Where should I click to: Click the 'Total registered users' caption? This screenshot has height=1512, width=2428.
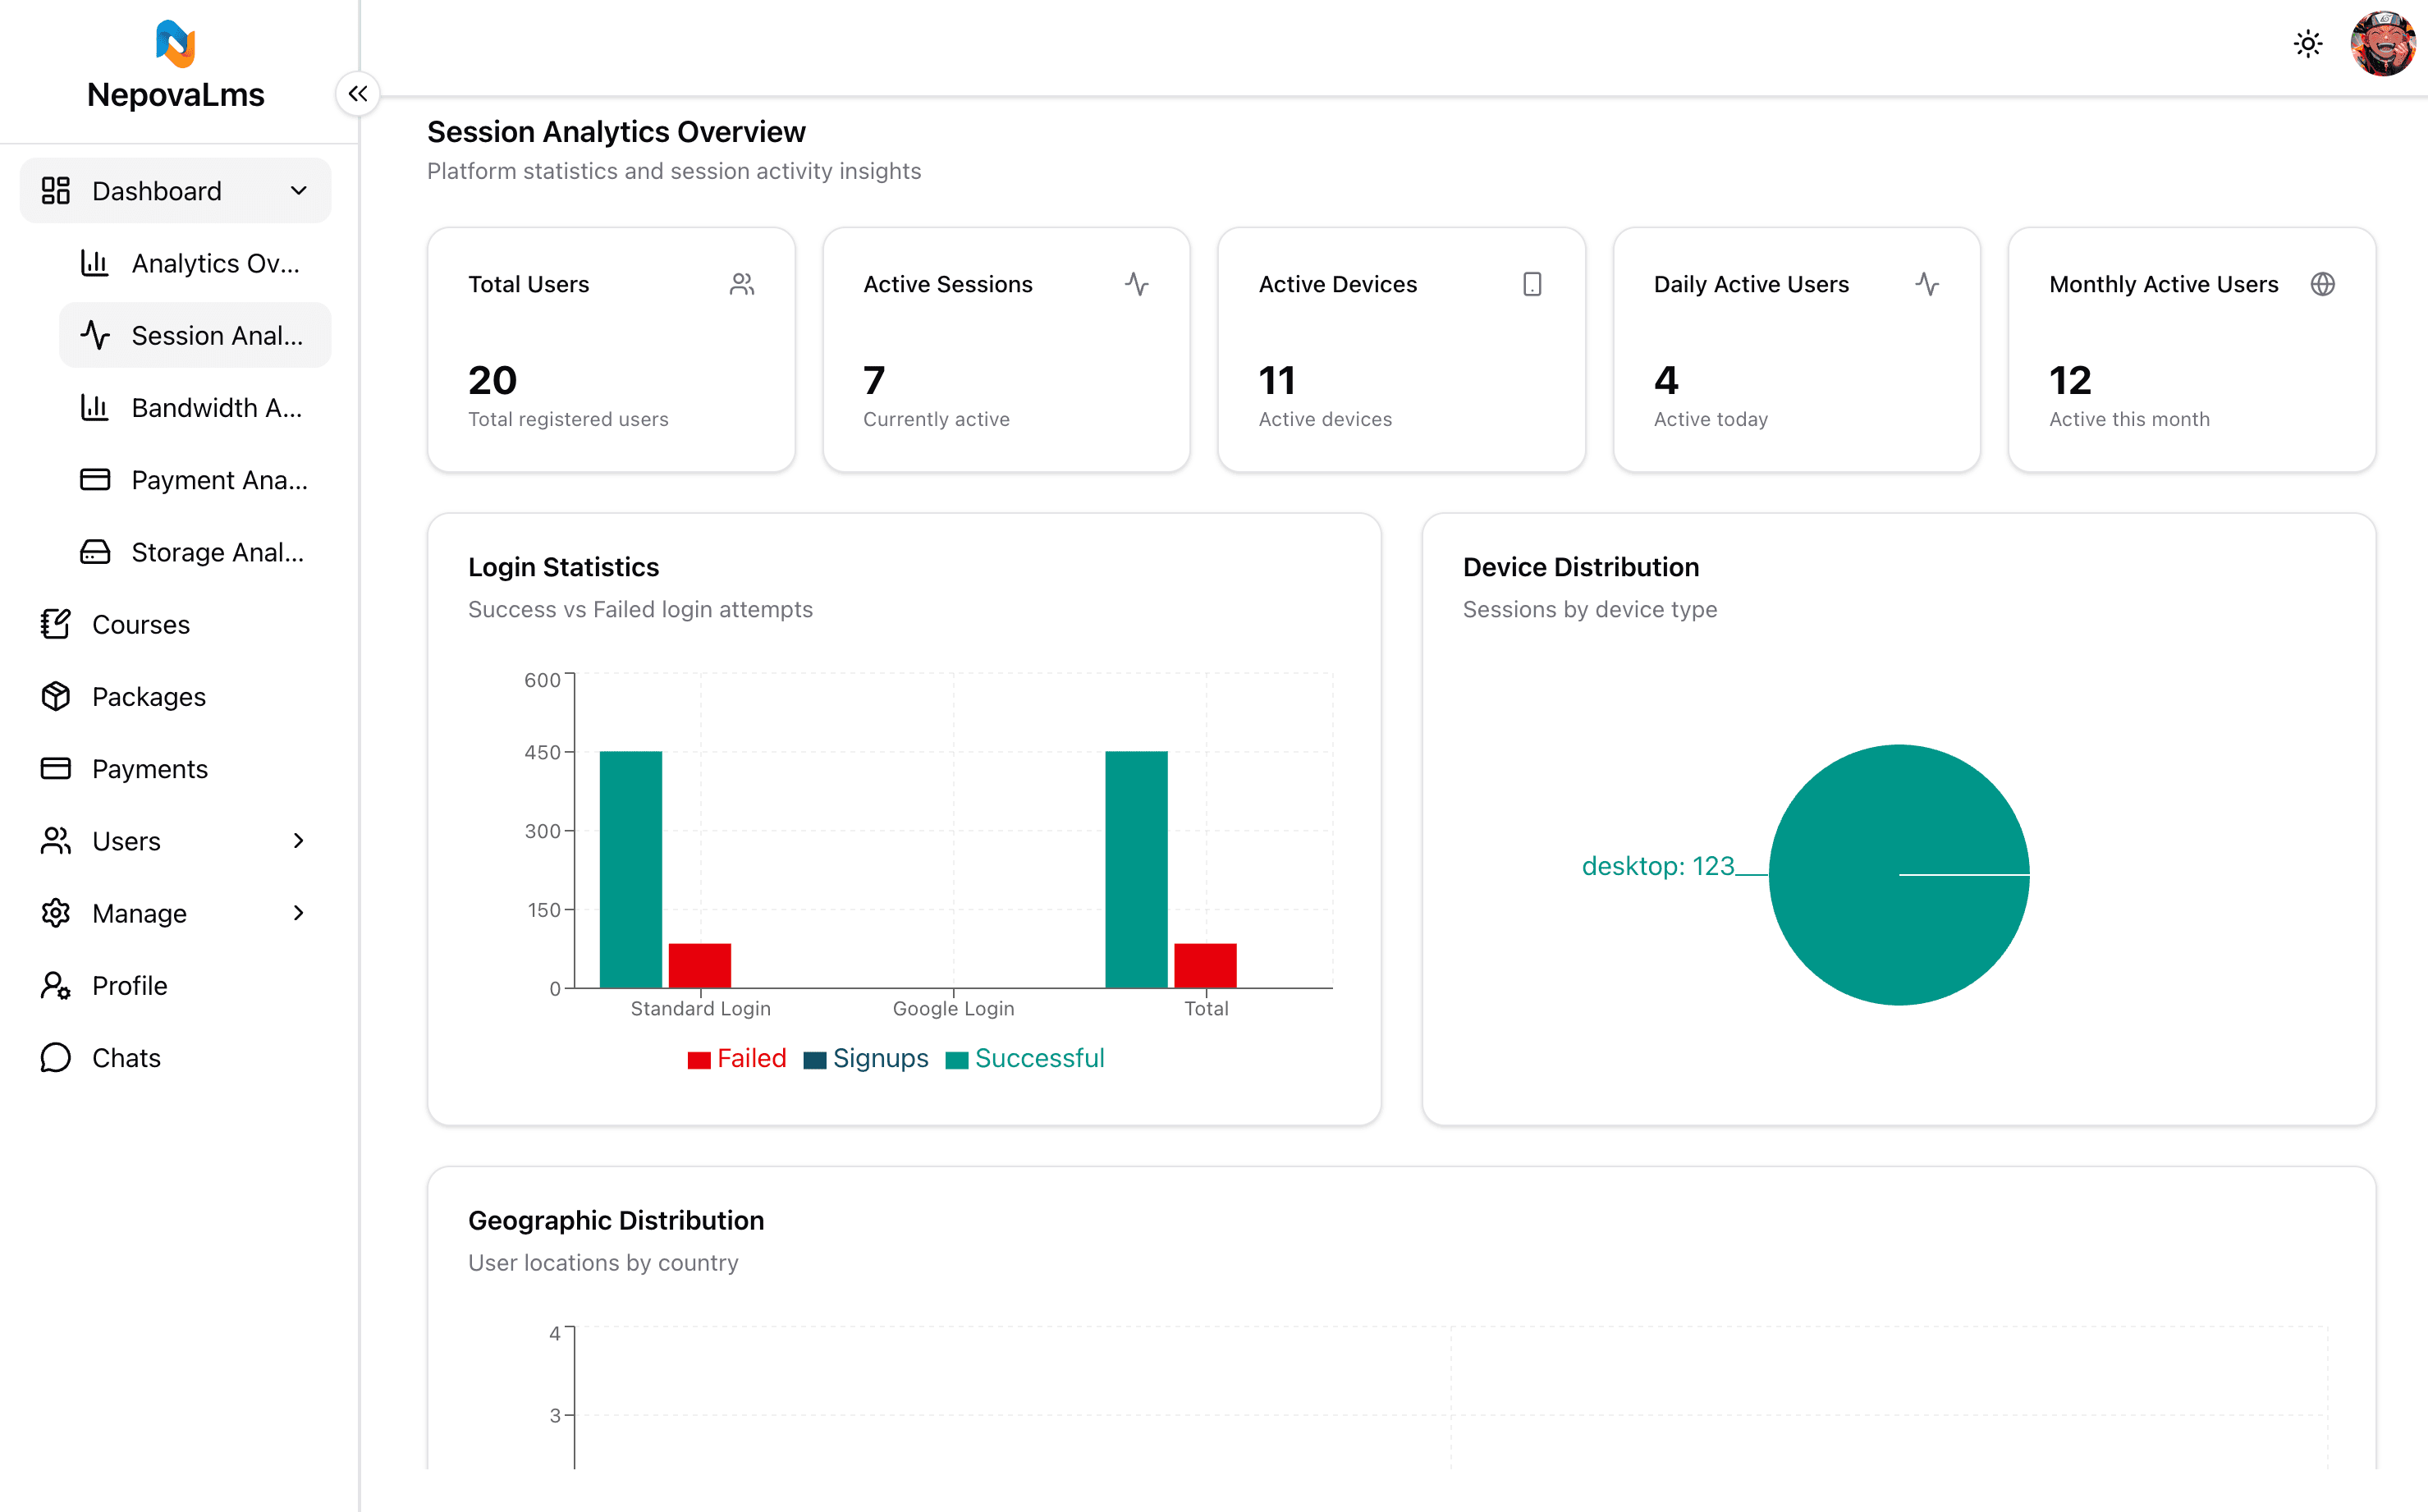(x=568, y=419)
